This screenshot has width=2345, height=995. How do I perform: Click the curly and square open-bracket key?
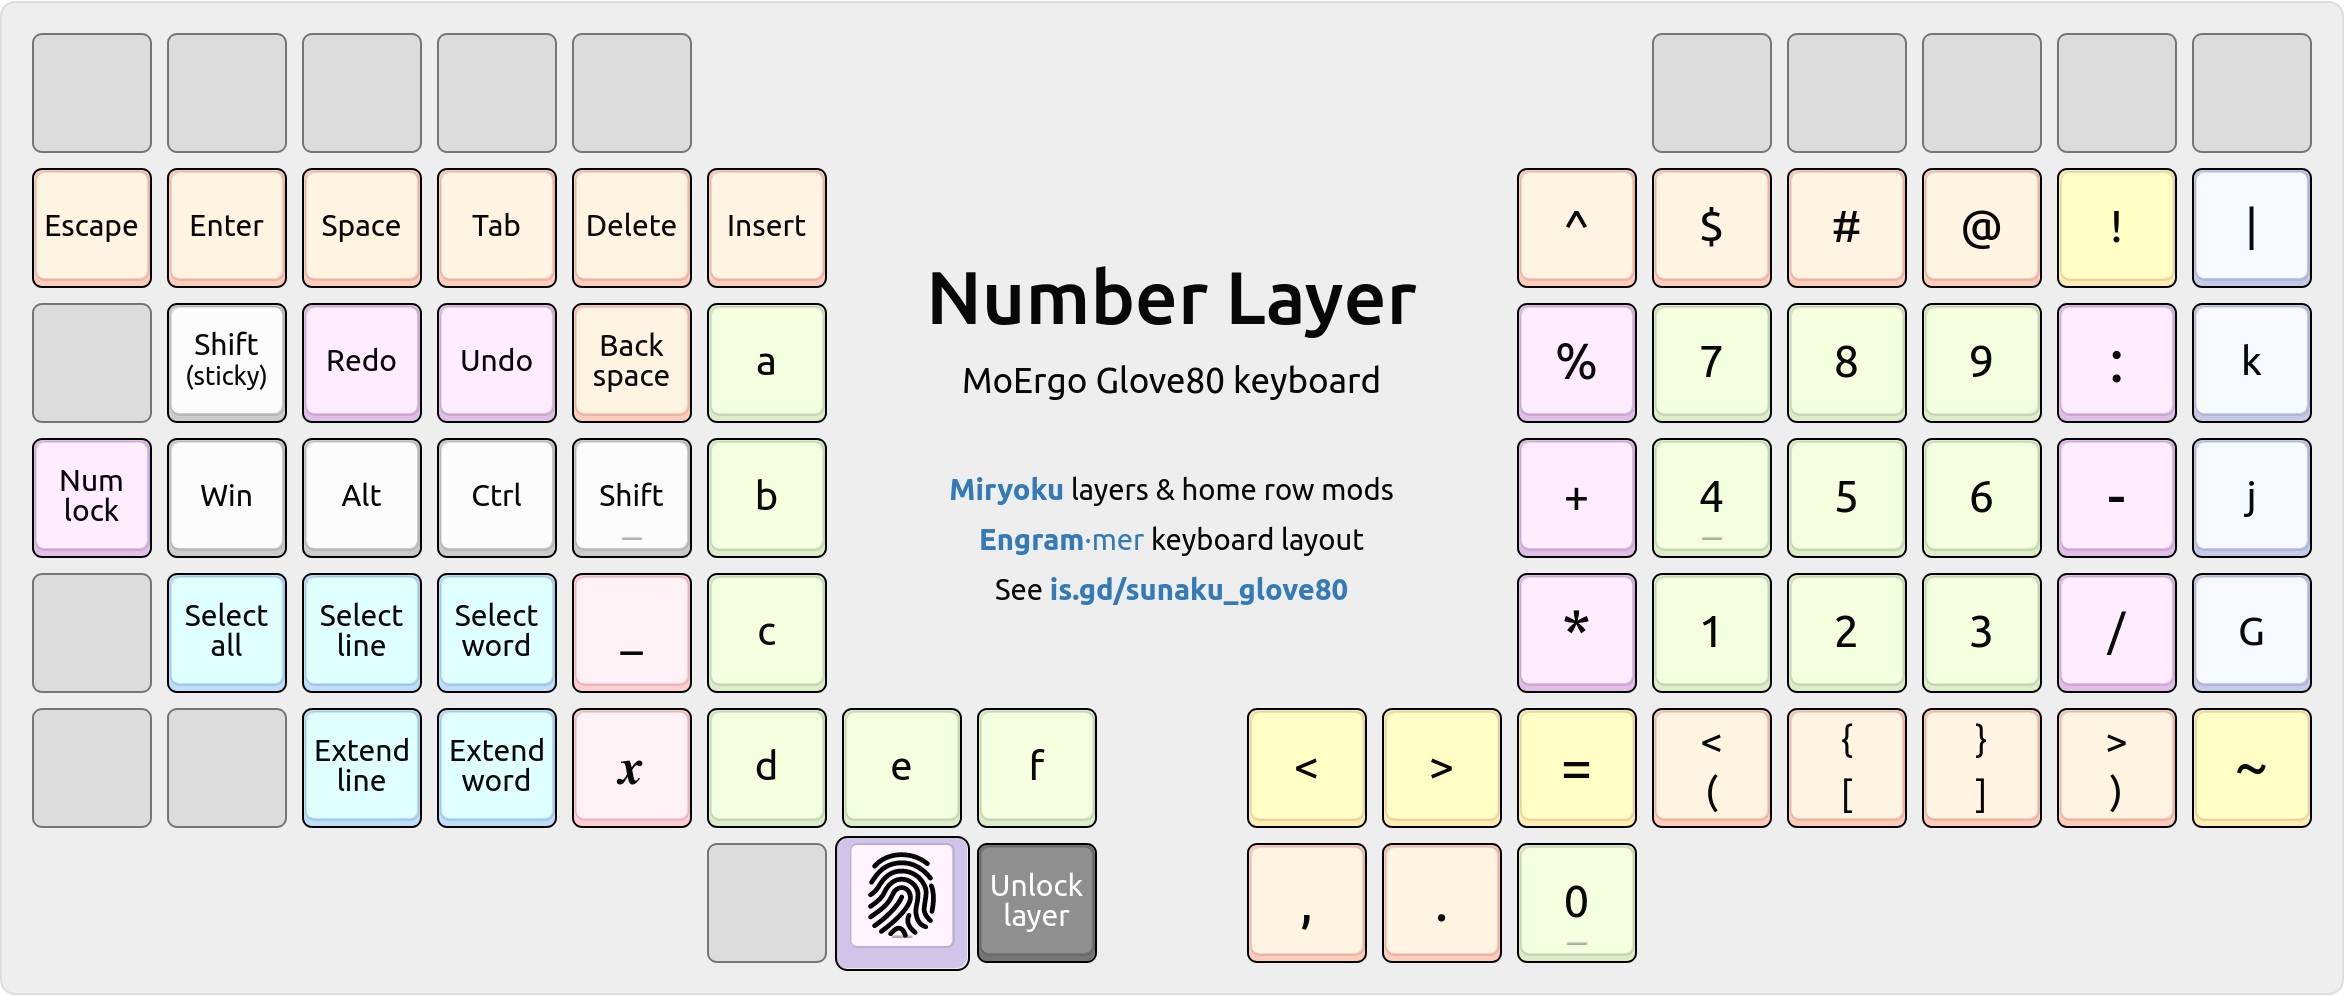click(x=1847, y=768)
